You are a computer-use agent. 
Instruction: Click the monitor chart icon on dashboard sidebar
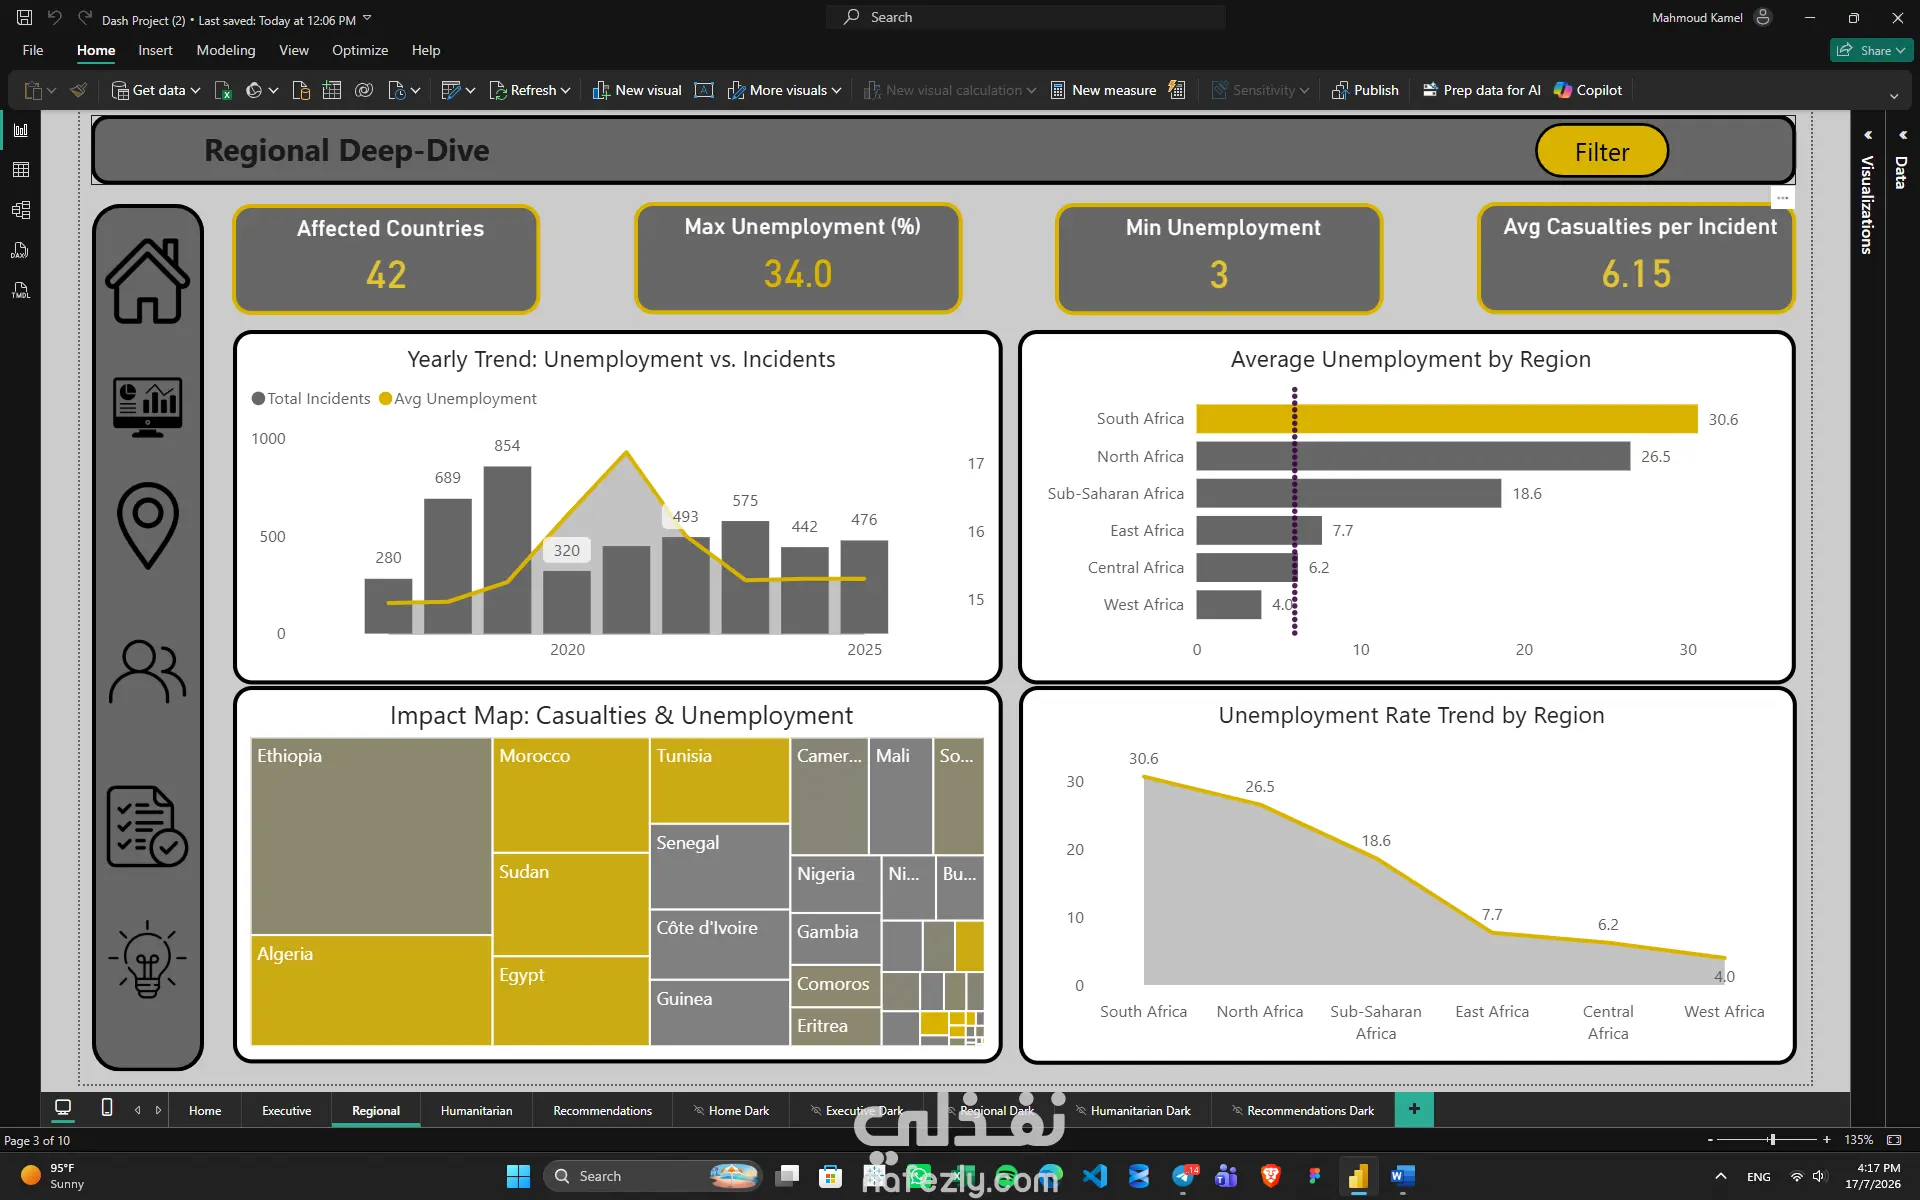point(148,407)
